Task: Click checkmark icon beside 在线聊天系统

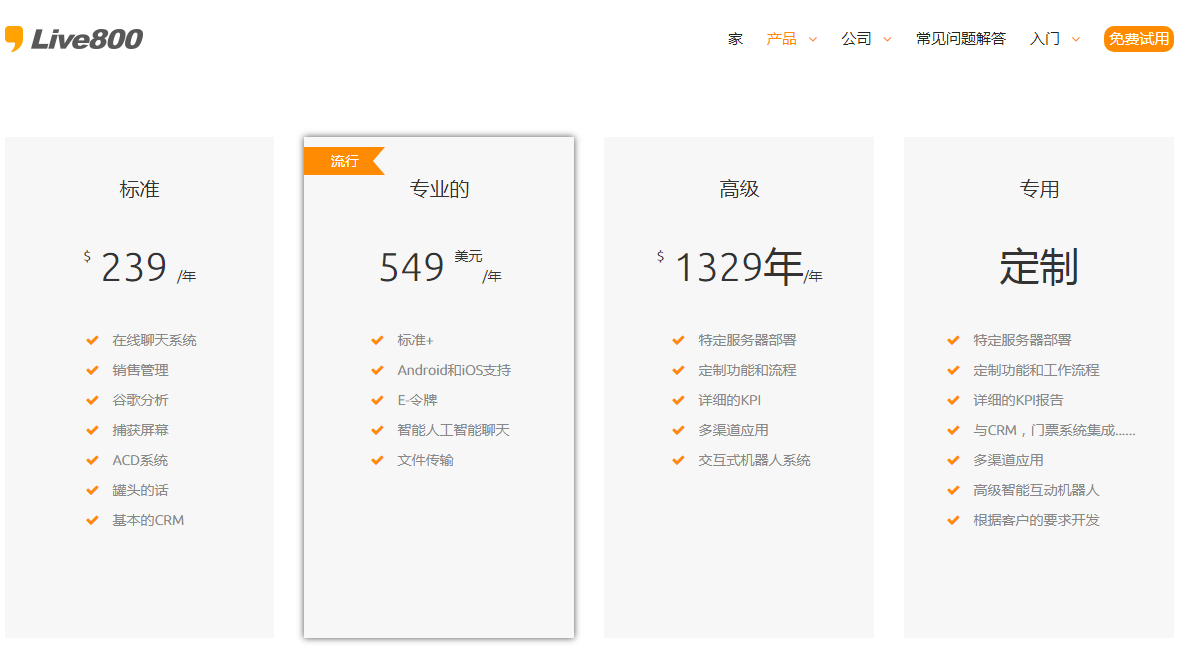Action: [92, 340]
